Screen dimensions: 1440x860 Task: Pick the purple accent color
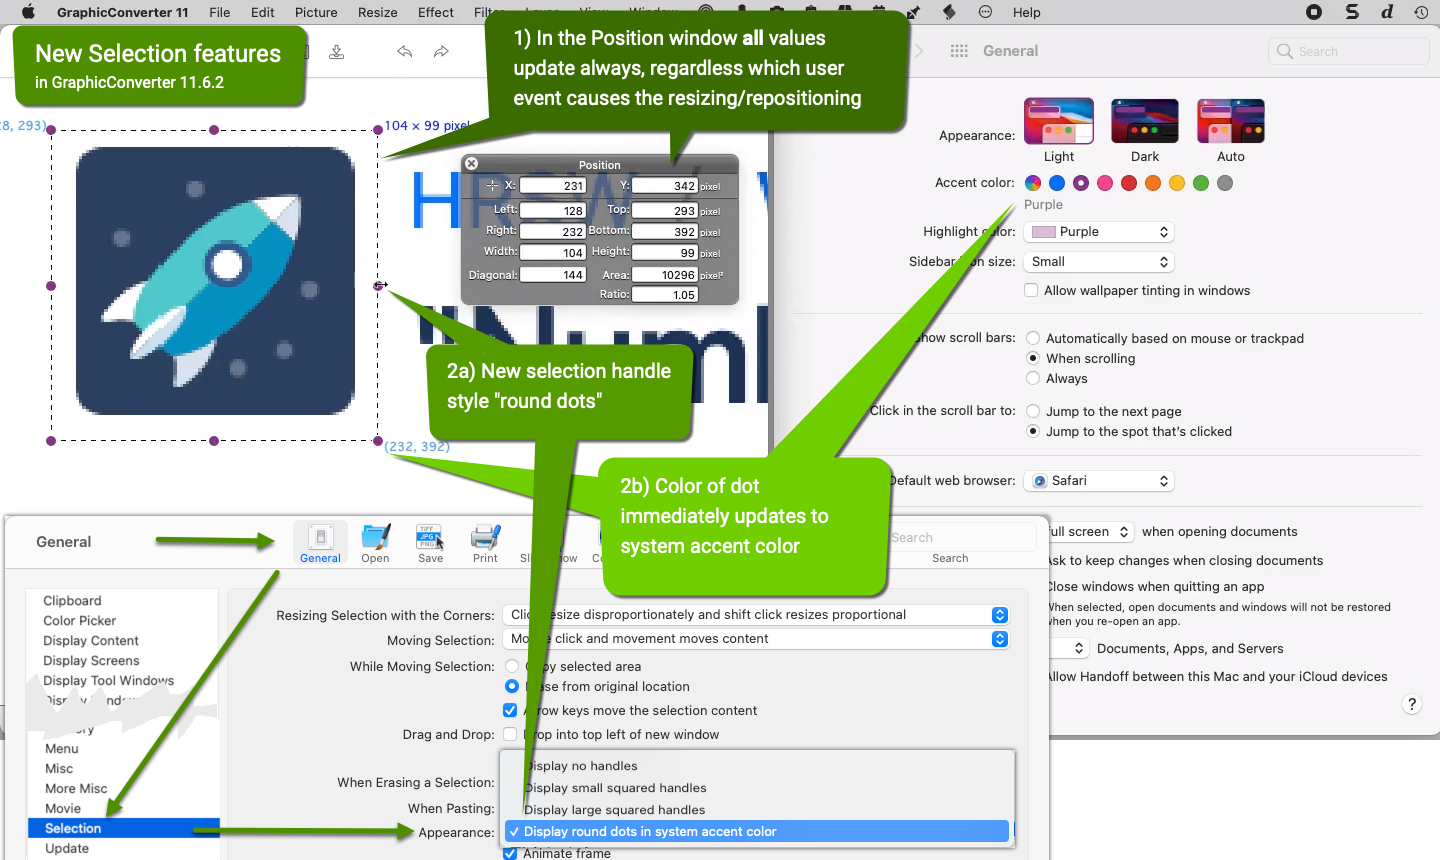1081,183
